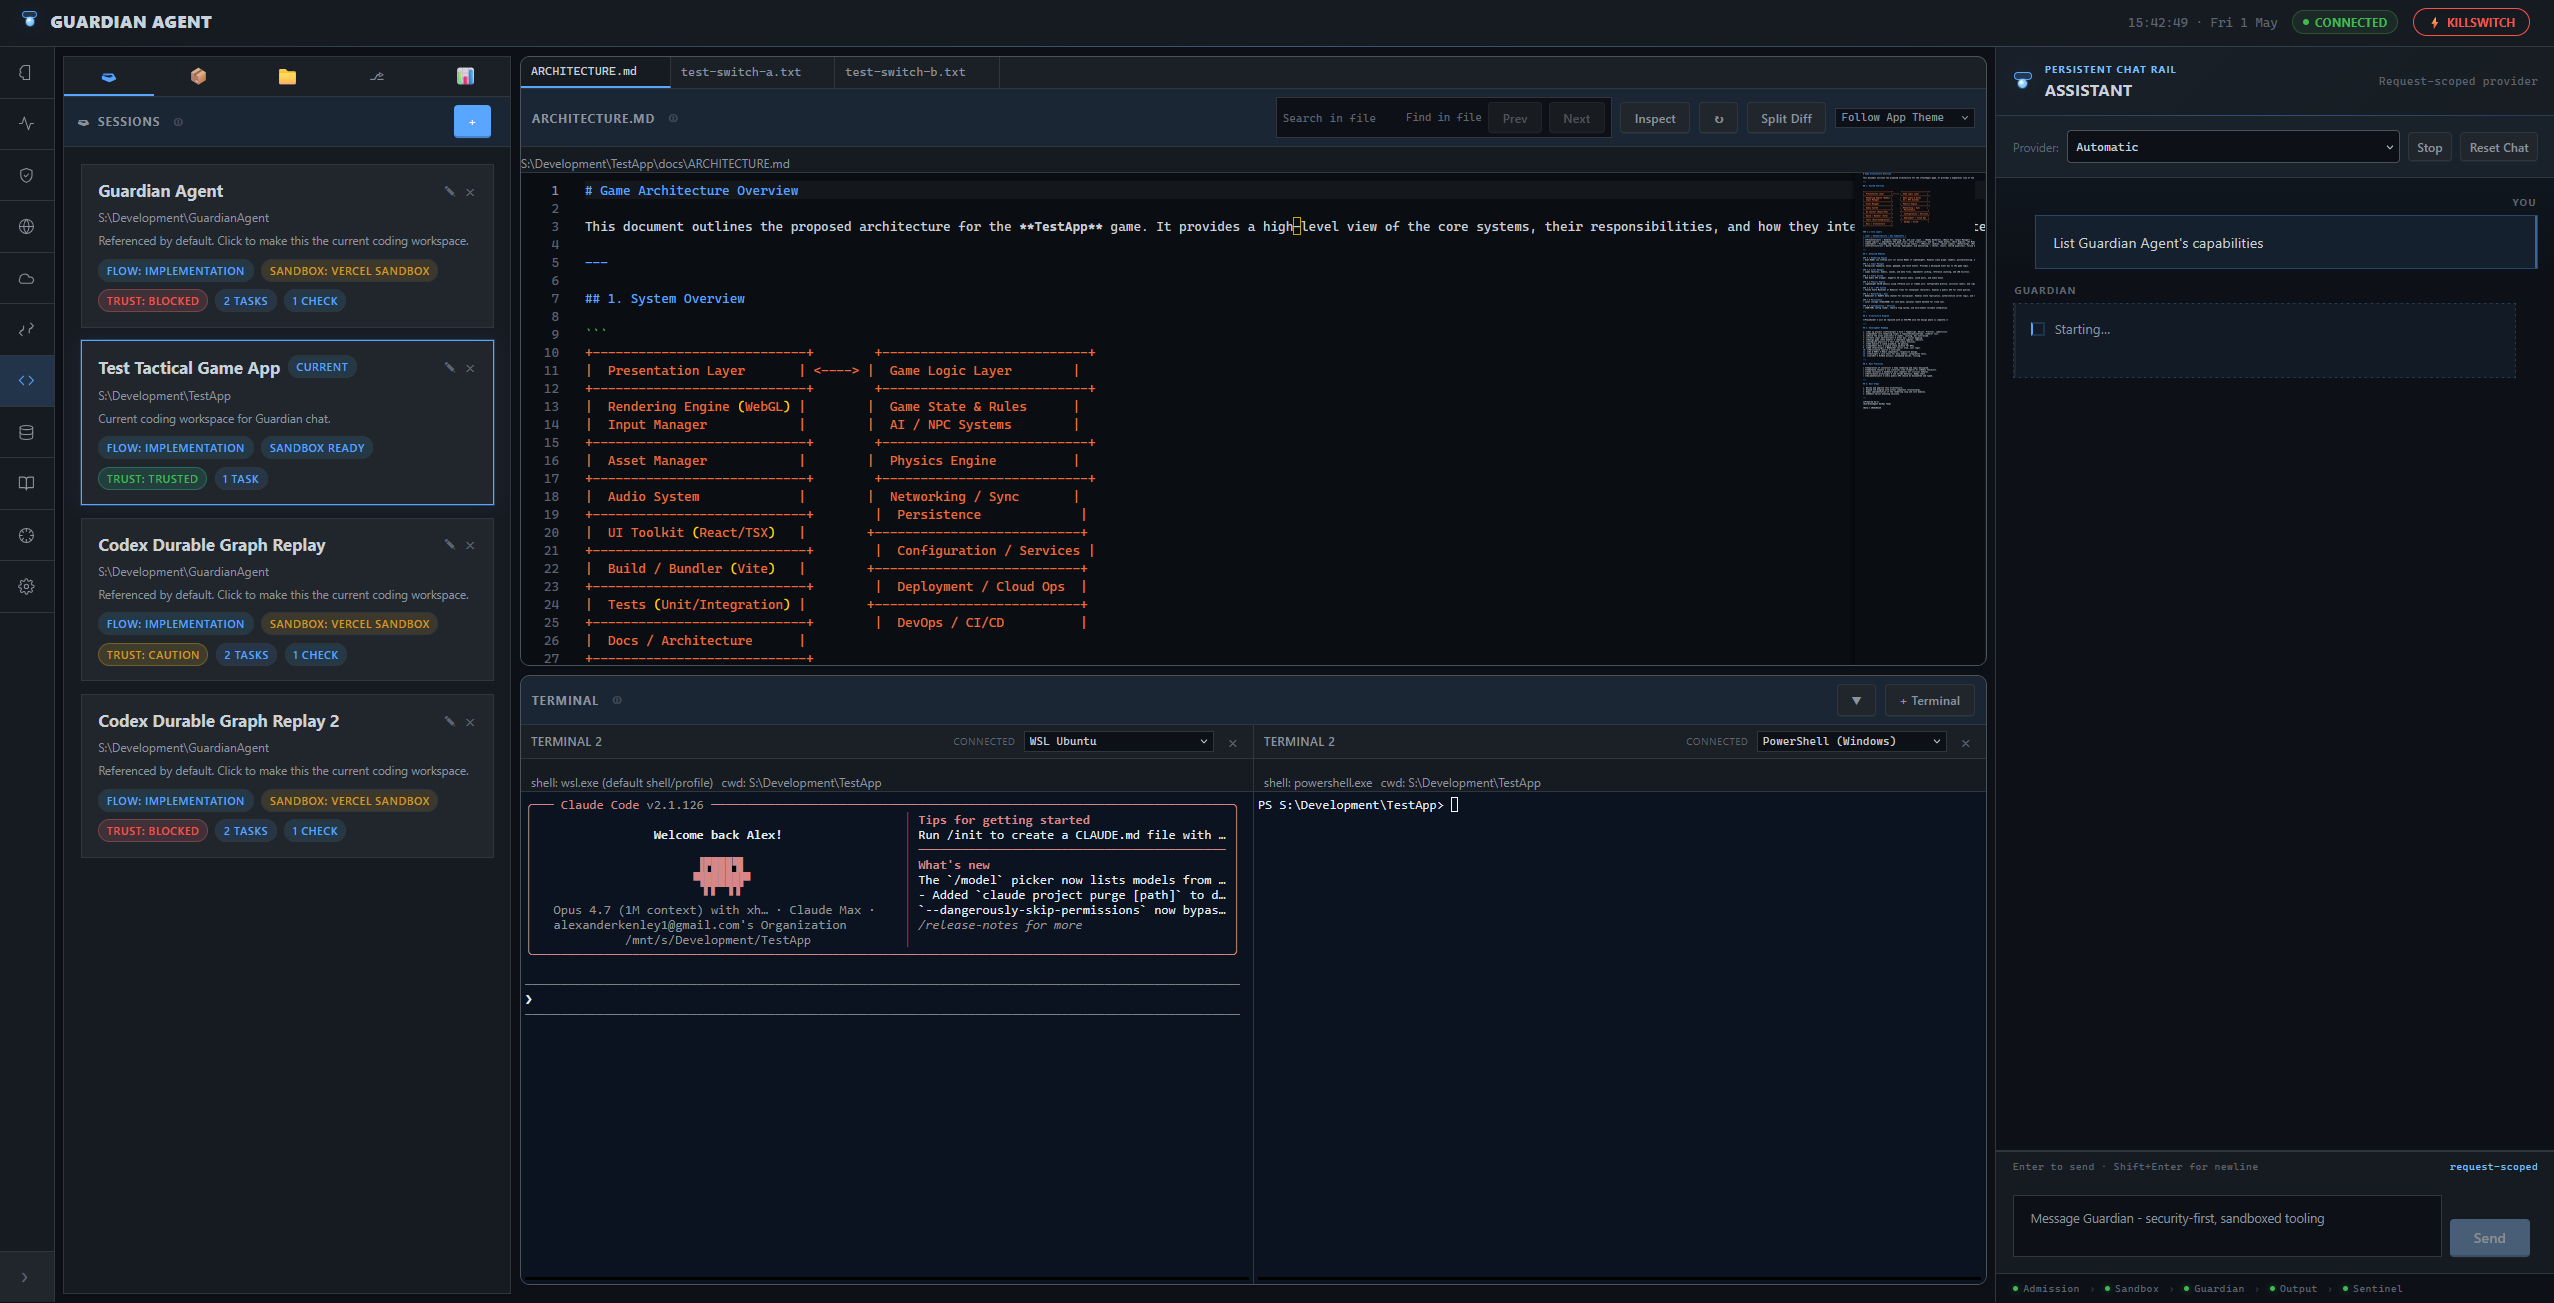Screen dimensions: 2554x1303
Task: Toggle the Split Diff view
Action: click(x=1786, y=118)
